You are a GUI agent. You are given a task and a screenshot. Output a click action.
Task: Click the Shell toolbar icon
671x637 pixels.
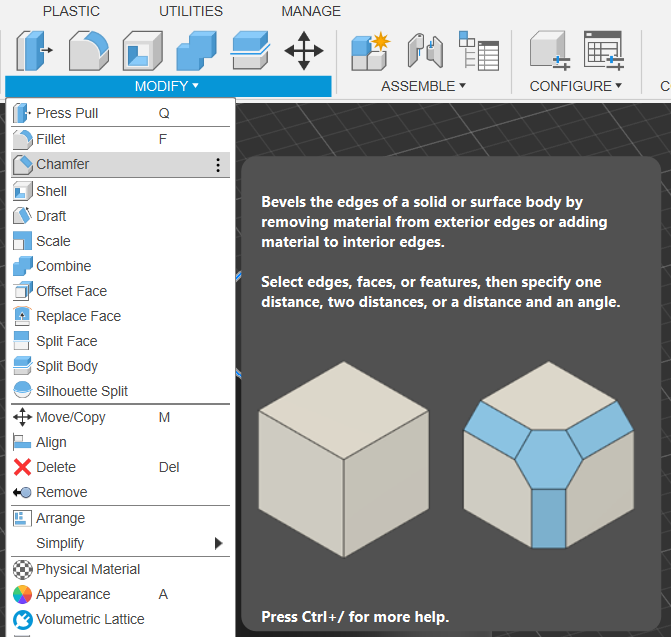(142, 50)
